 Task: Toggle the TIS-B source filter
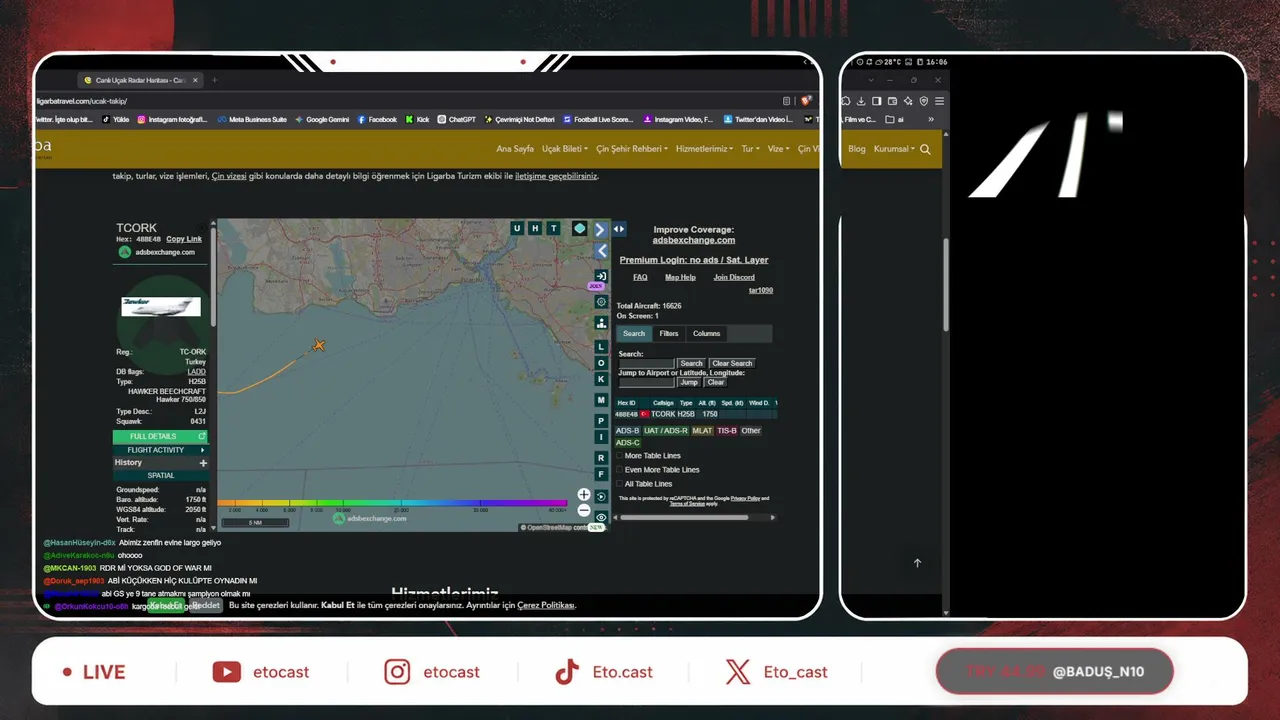point(727,431)
